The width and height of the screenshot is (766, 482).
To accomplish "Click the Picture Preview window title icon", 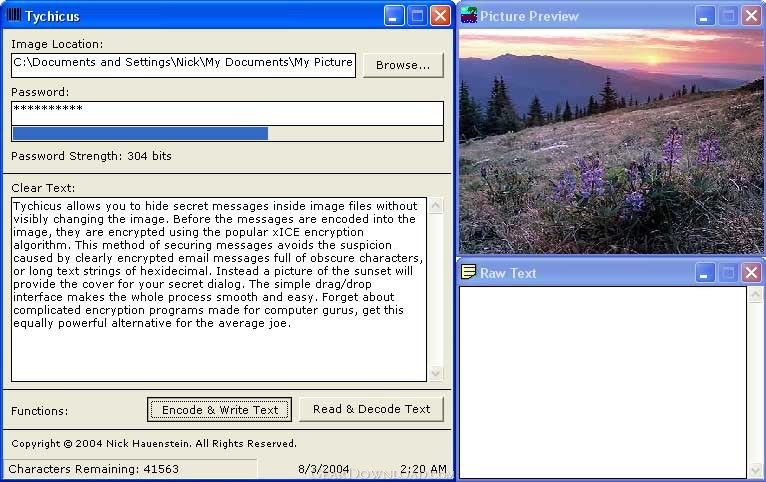I will point(468,15).
